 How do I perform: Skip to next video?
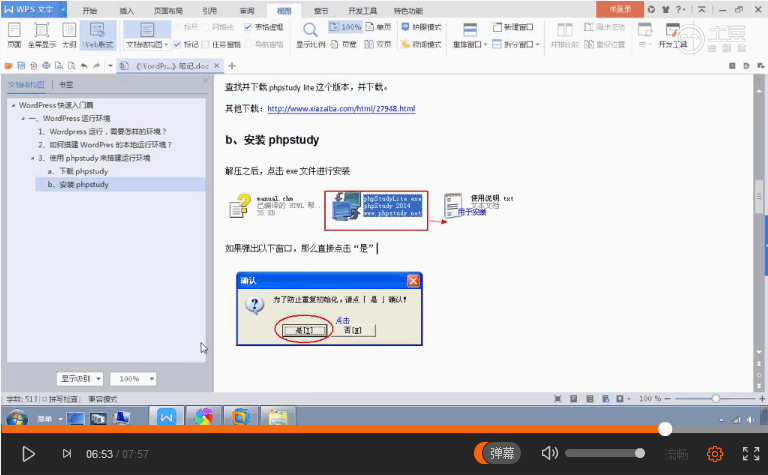[67, 454]
